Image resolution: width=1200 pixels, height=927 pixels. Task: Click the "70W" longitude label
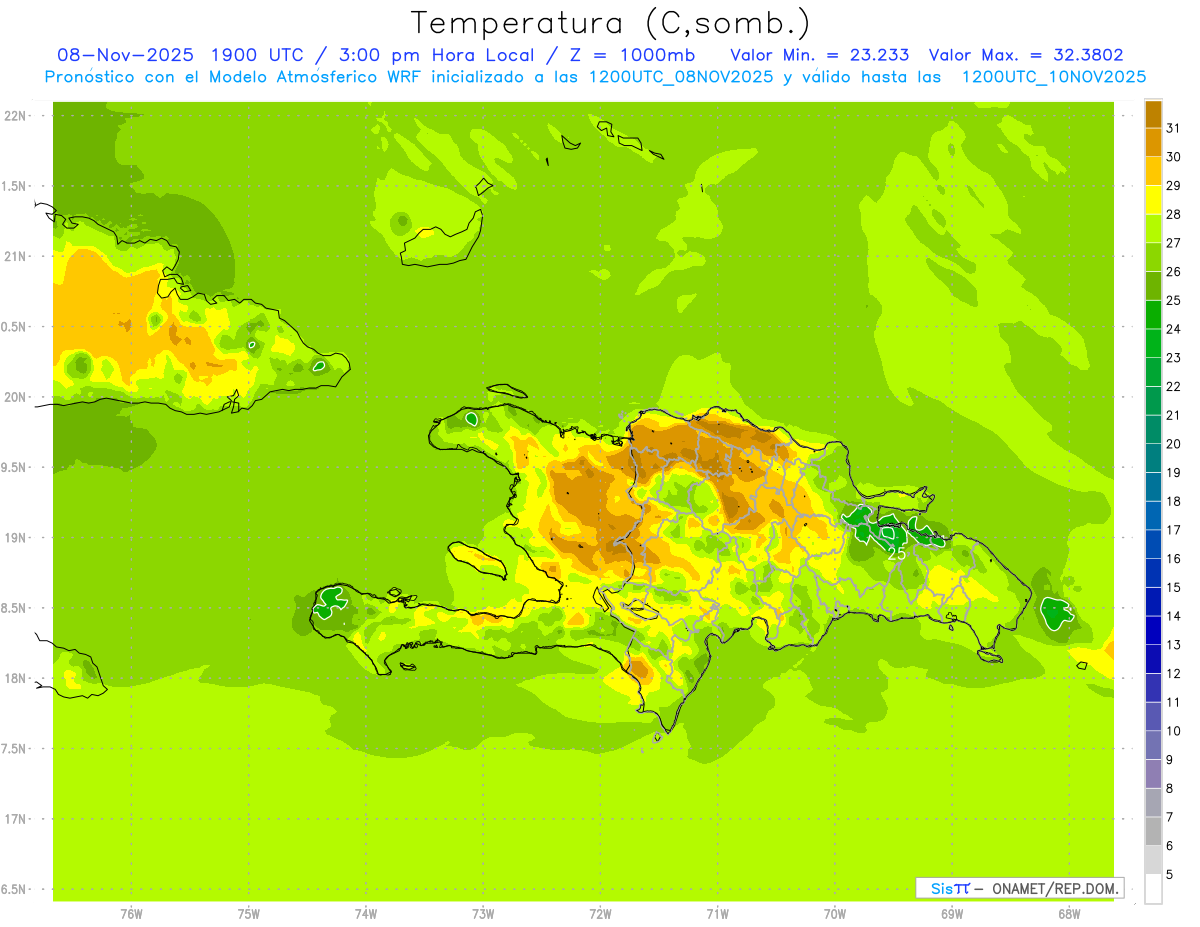coord(834,913)
